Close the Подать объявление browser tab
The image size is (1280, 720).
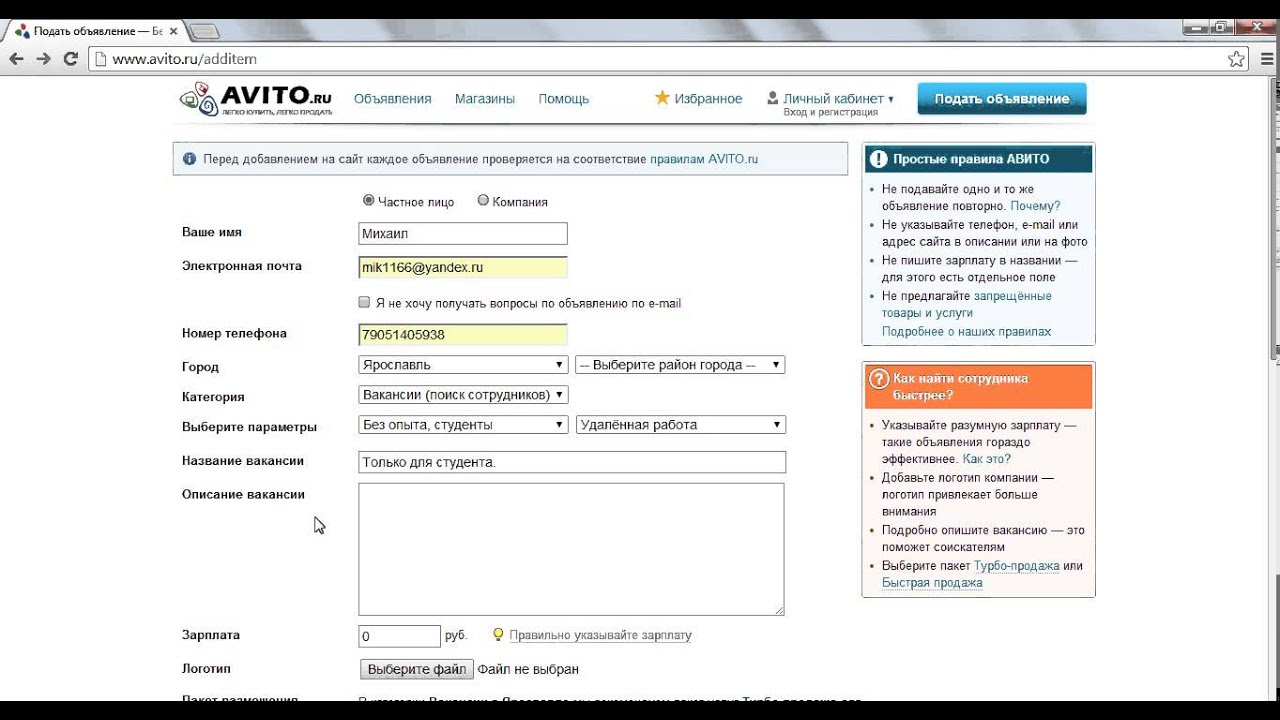[174, 31]
